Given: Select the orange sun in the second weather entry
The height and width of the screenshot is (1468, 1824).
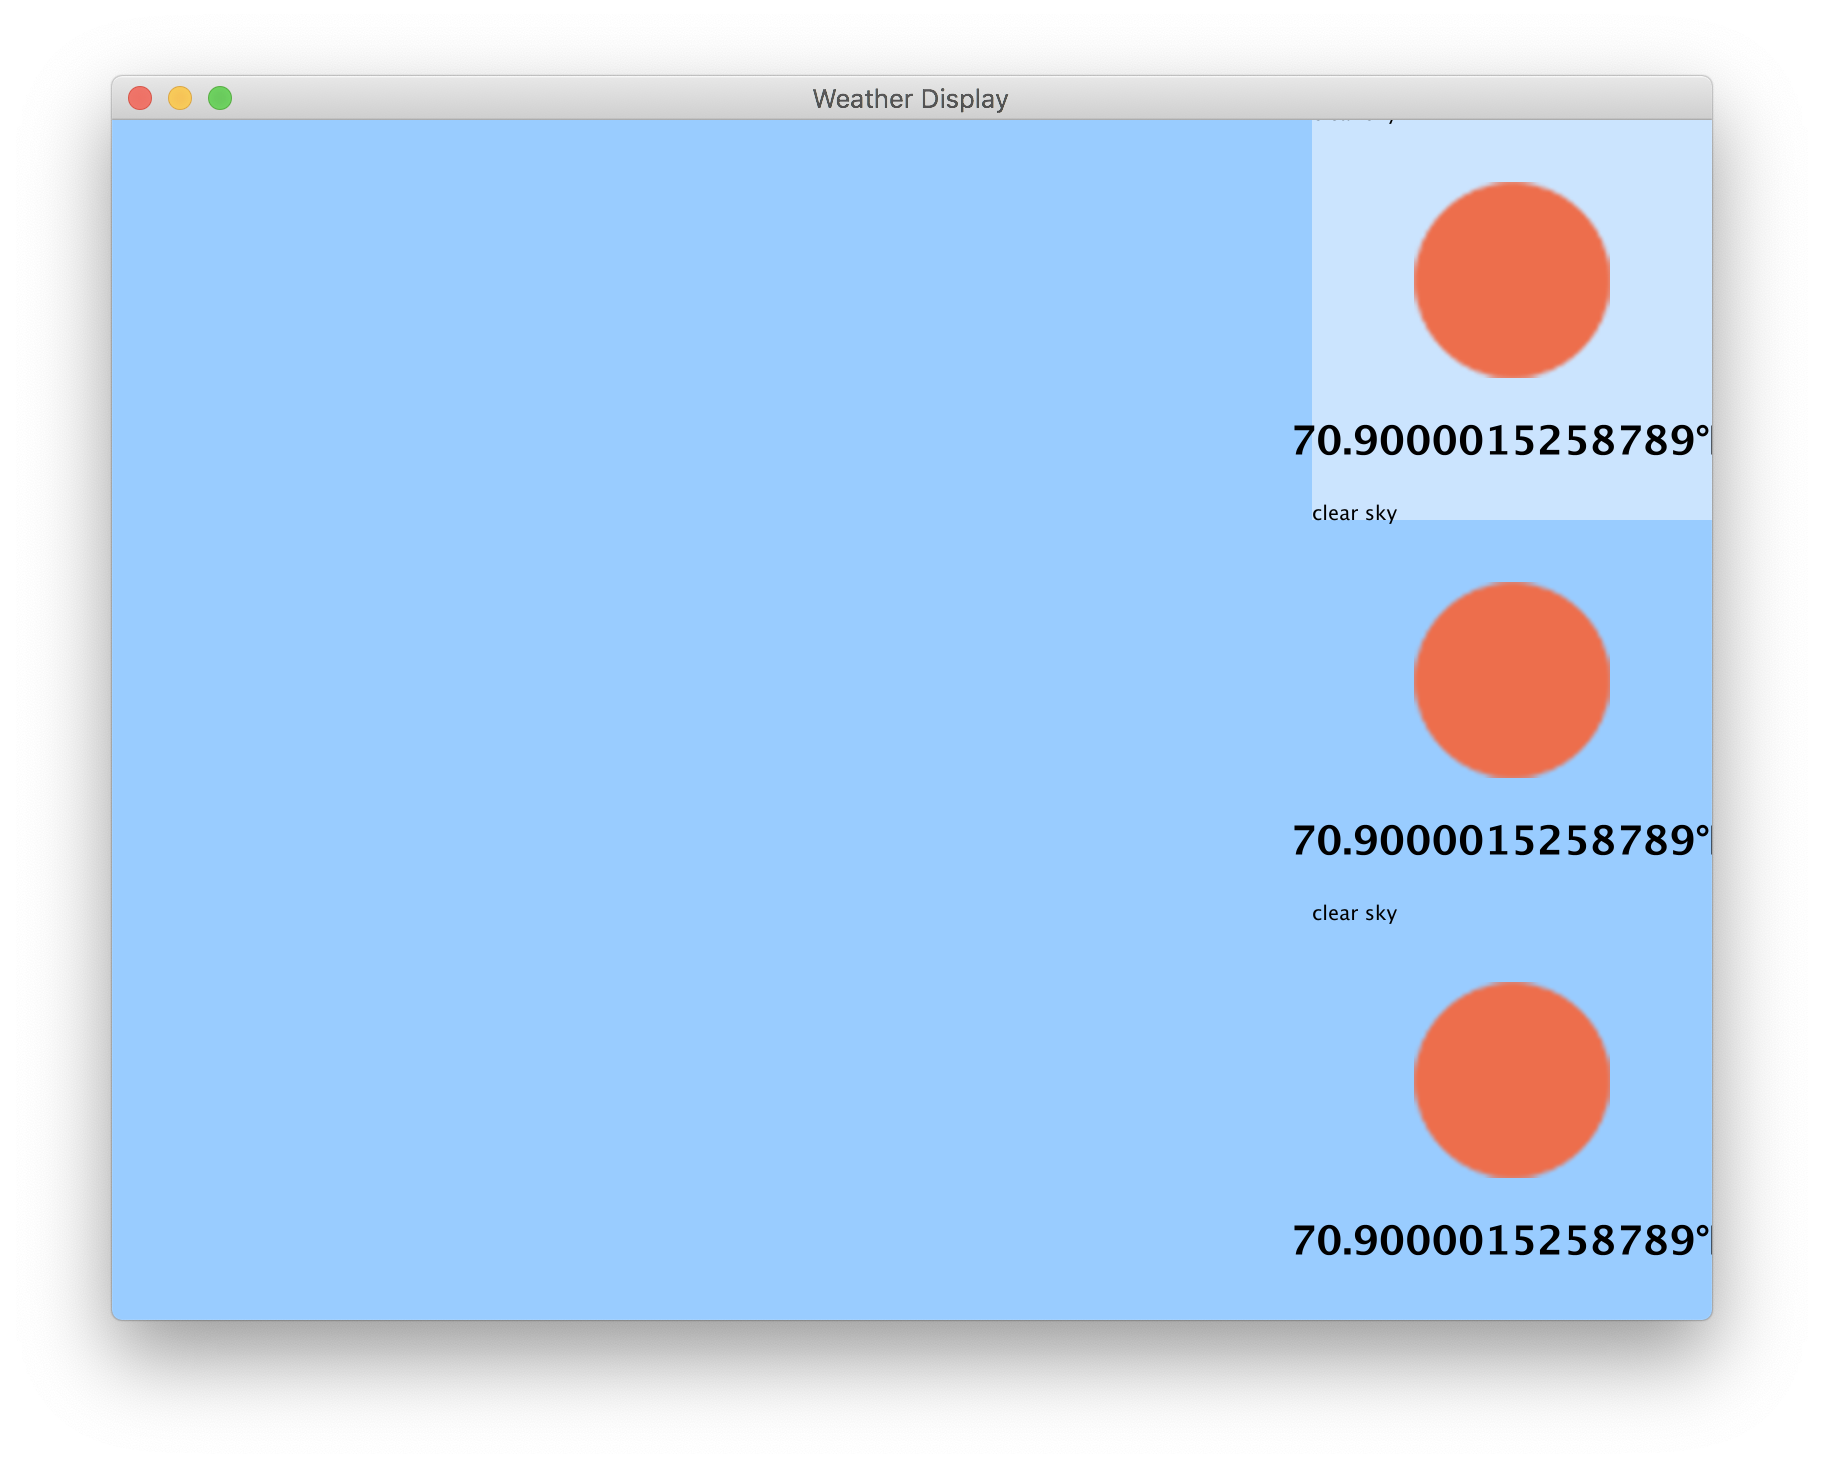Looking at the screenshot, I should point(1511,680).
